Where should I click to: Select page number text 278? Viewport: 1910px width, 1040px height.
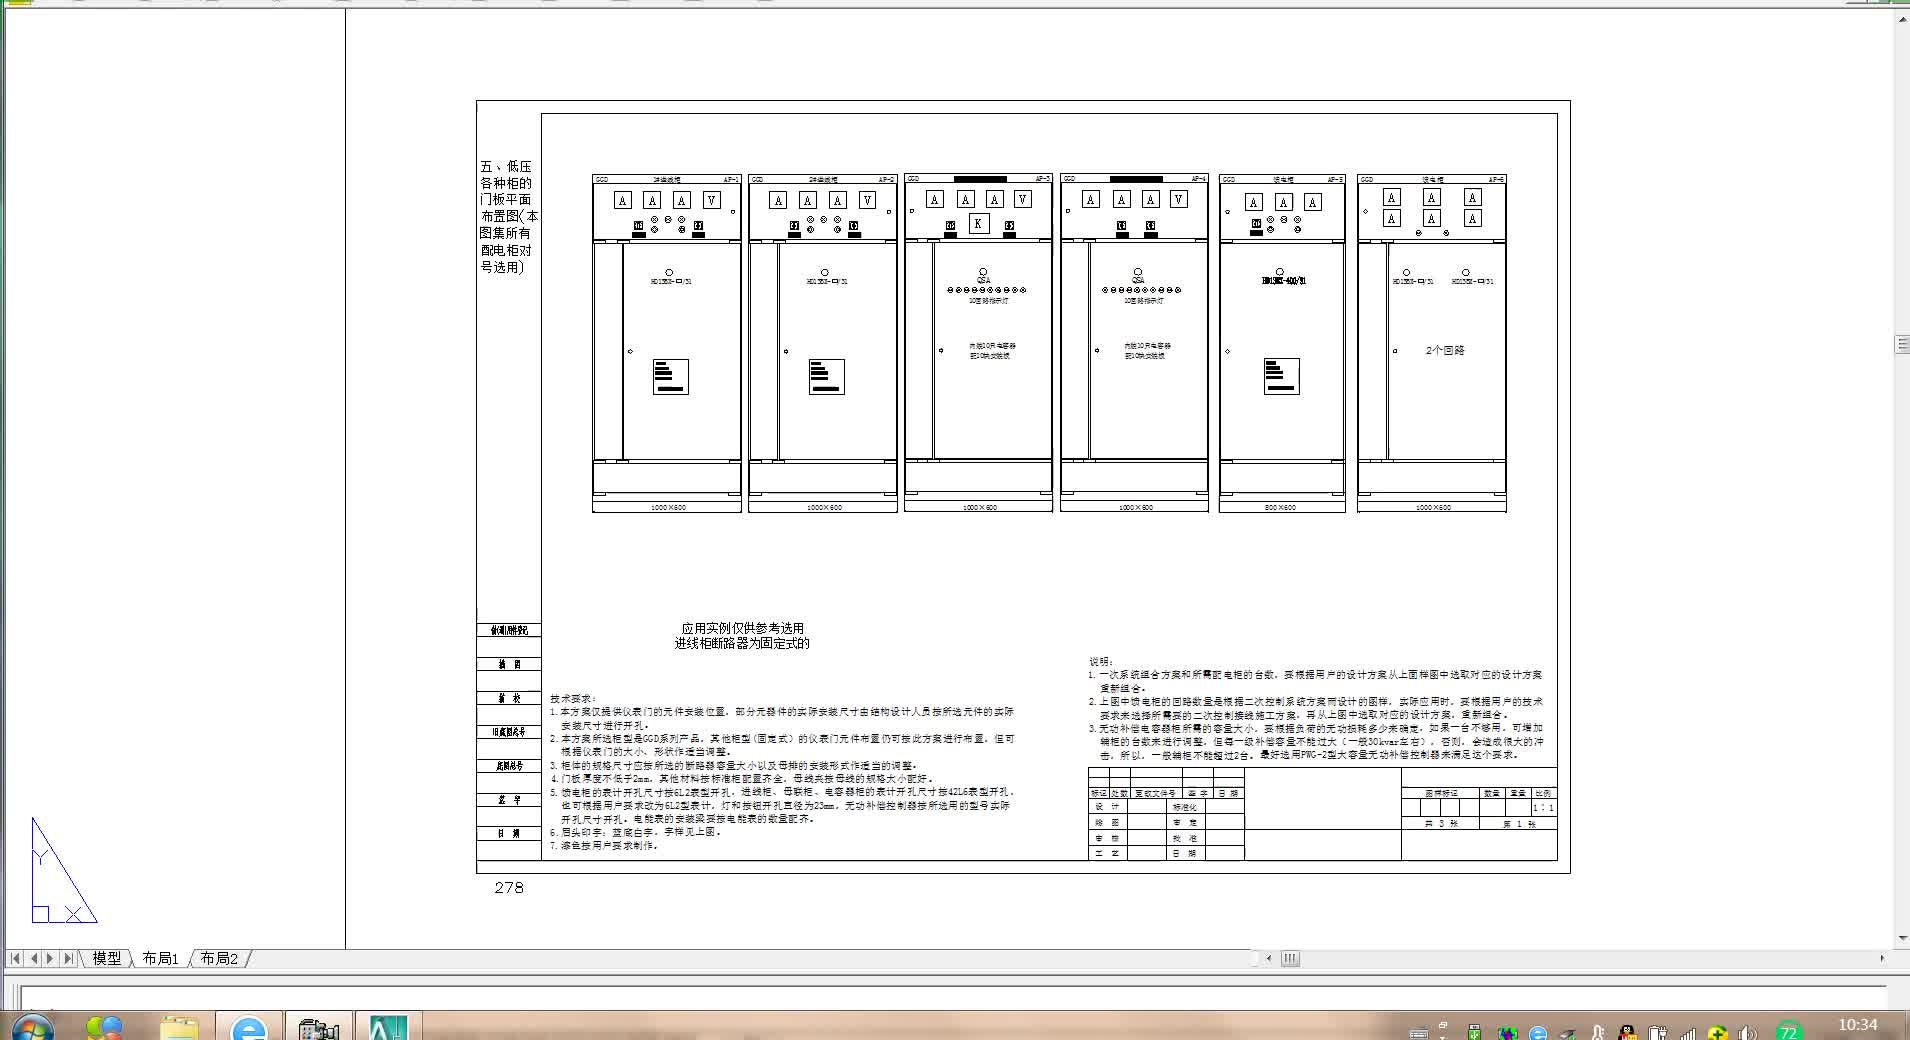(509, 888)
